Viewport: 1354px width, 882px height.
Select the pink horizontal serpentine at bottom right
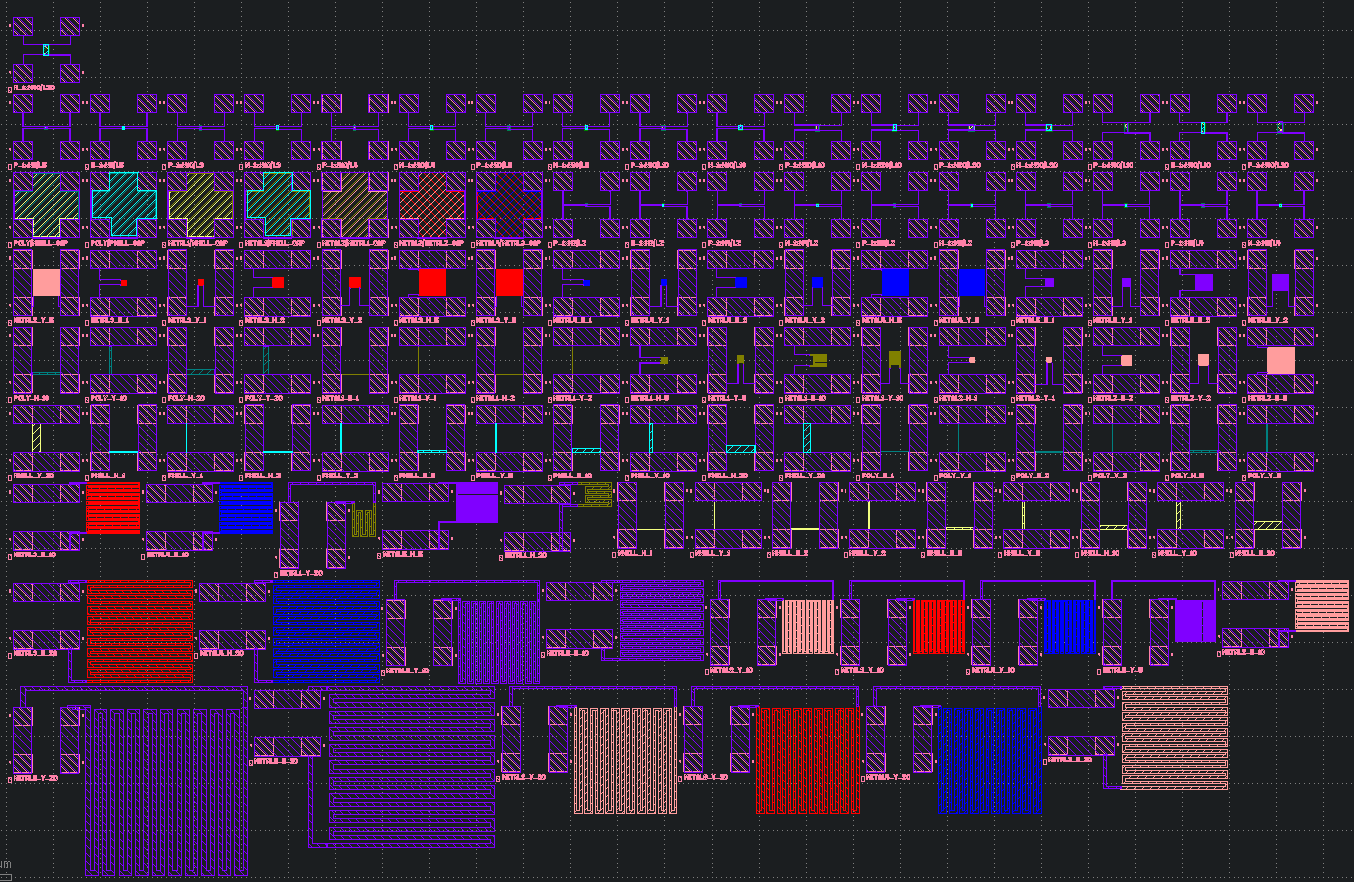coord(1174,738)
